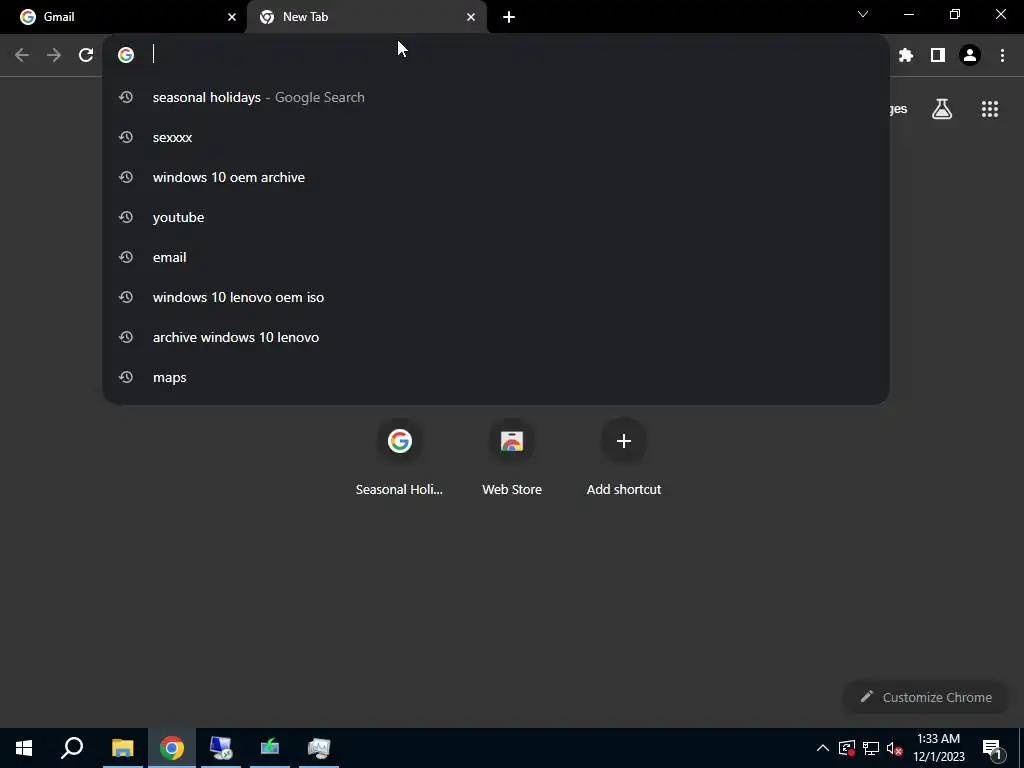Select the New Tab tab
1024x768 pixels.
366,17
